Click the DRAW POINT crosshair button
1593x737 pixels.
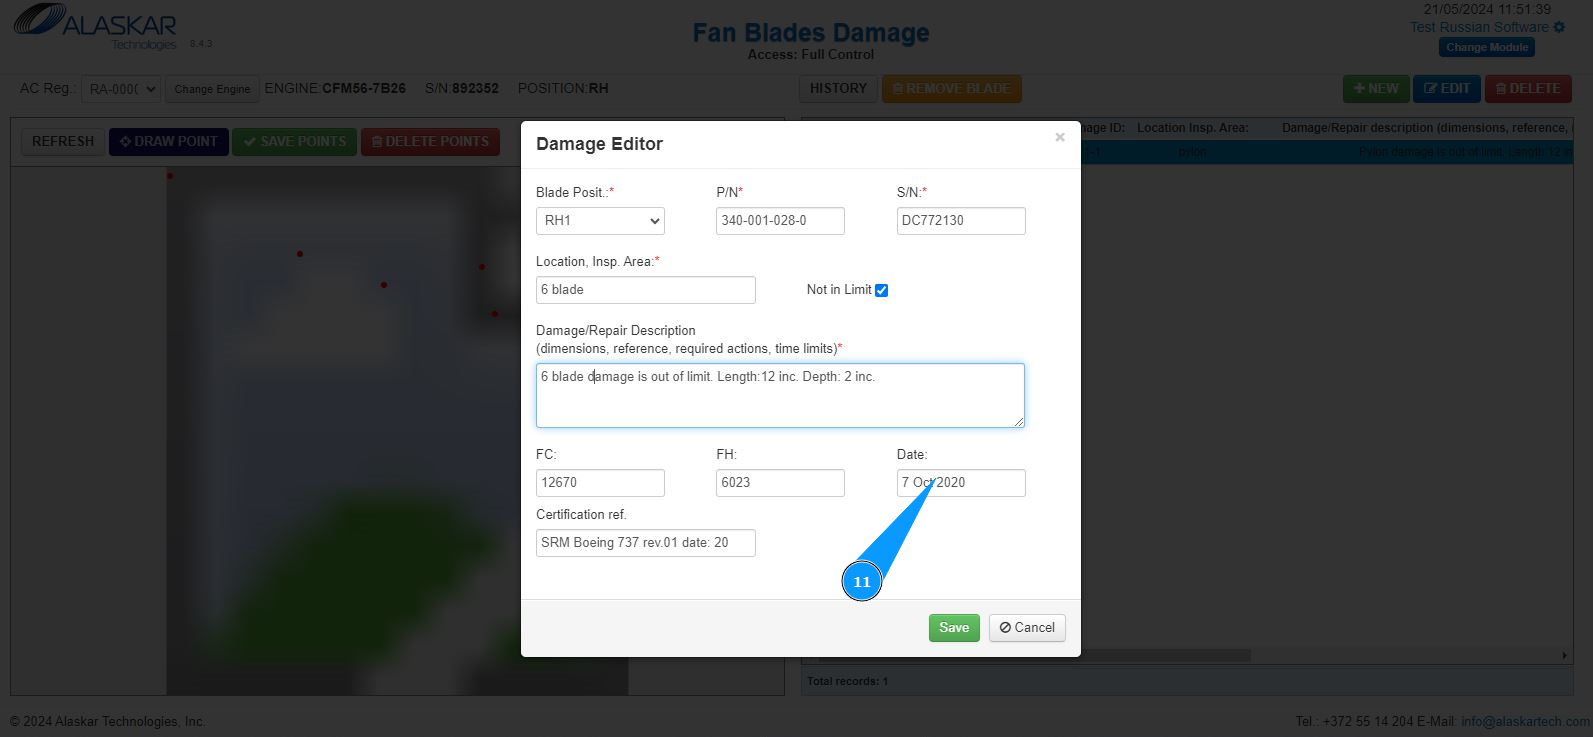pos(169,142)
